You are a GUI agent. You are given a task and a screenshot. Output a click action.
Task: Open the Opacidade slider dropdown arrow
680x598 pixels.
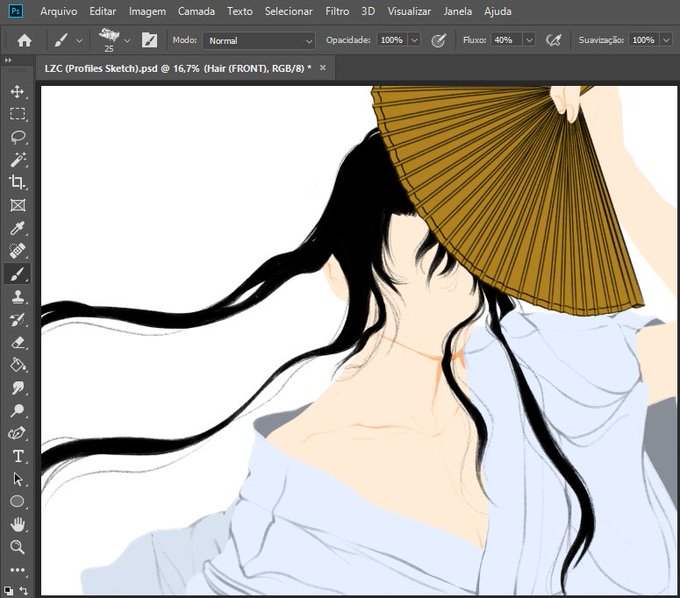(415, 40)
